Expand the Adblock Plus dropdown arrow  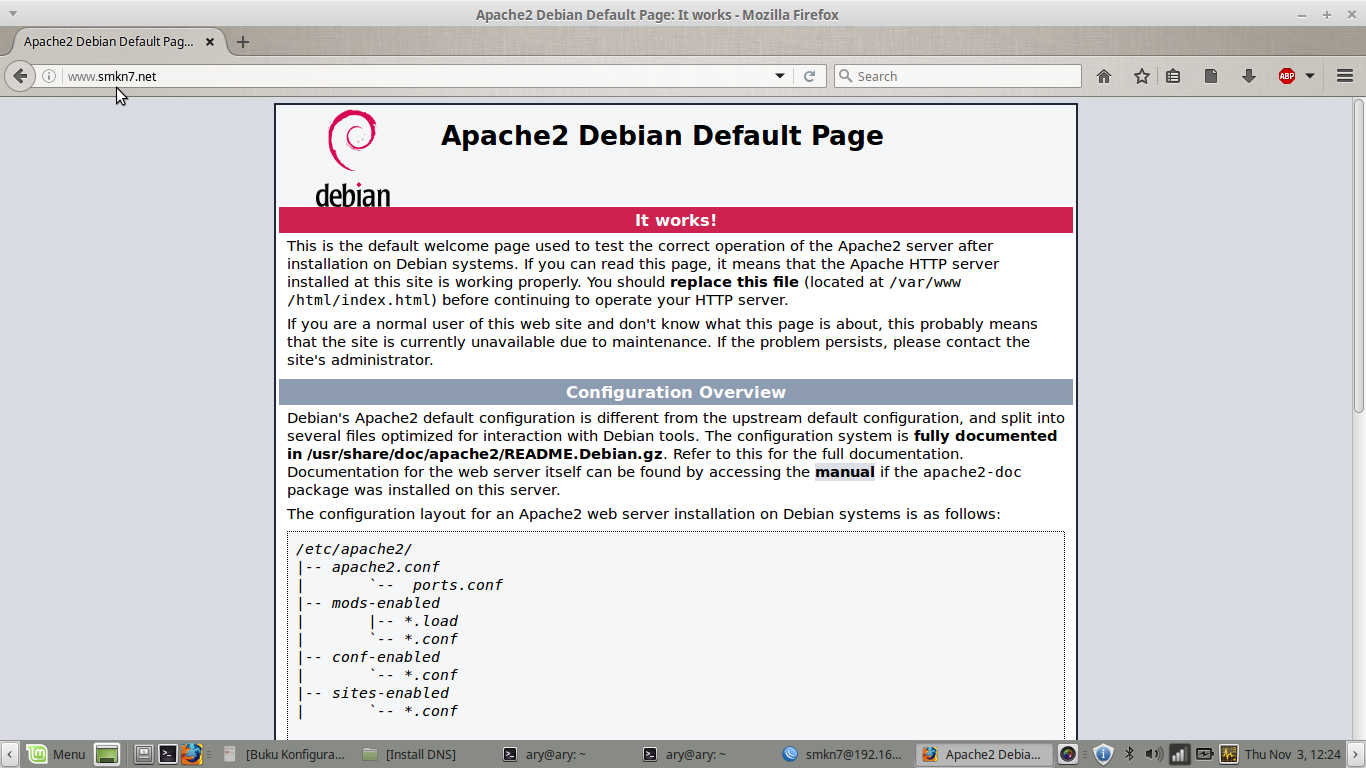point(1310,76)
